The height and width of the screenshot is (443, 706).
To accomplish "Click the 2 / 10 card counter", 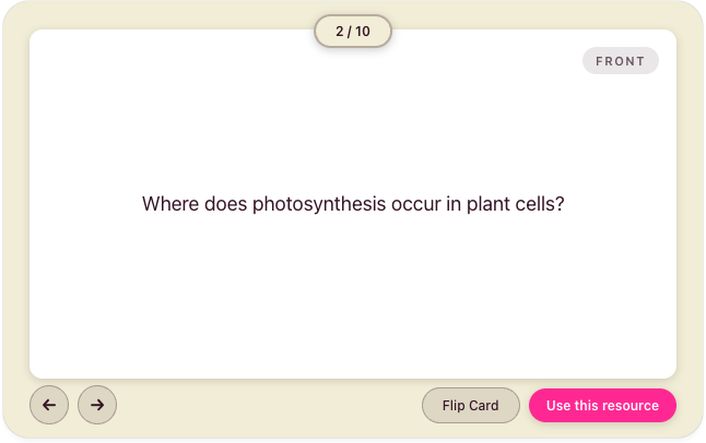I will tap(353, 31).
